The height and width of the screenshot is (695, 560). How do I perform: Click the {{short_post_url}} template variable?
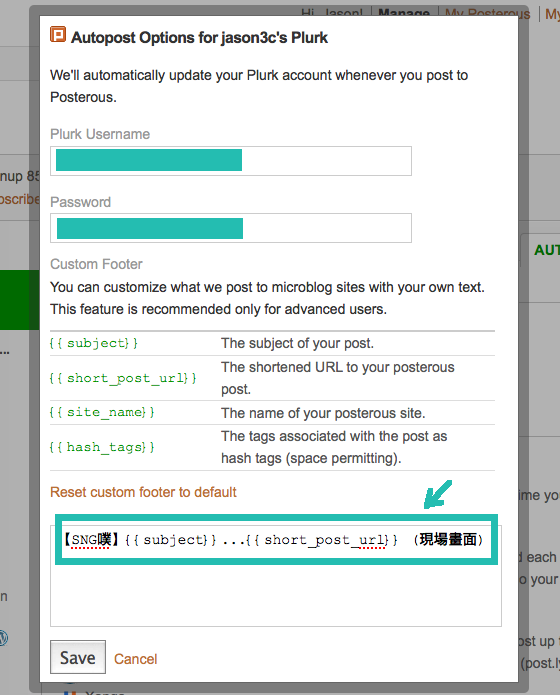pyautogui.click(x=123, y=378)
